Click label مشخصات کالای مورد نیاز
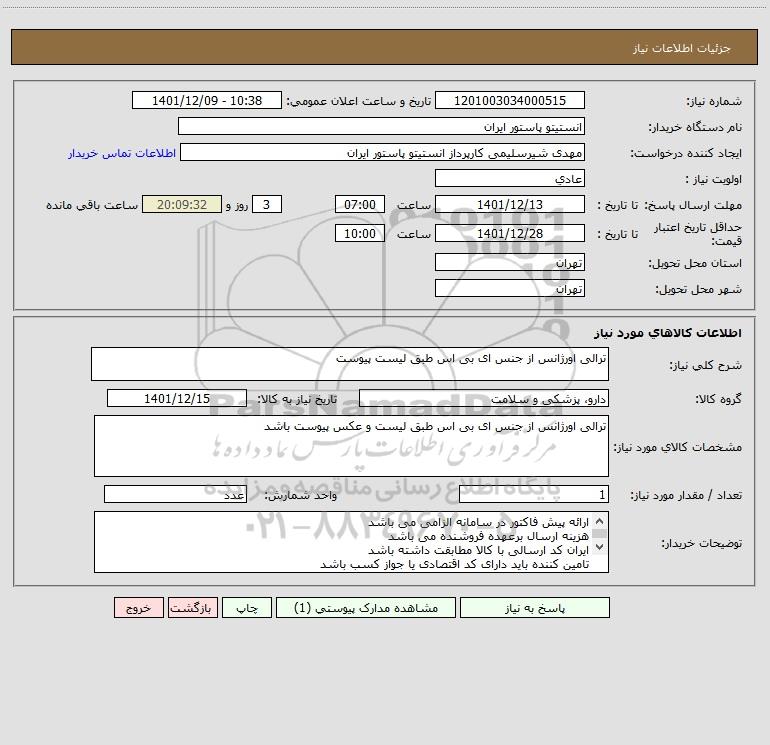The width and height of the screenshot is (770, 745). tap(678, 447)
